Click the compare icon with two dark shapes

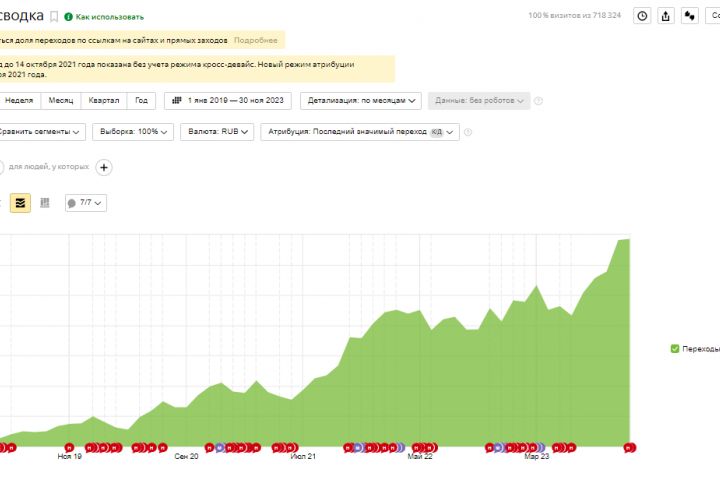[x=690, y=16]
